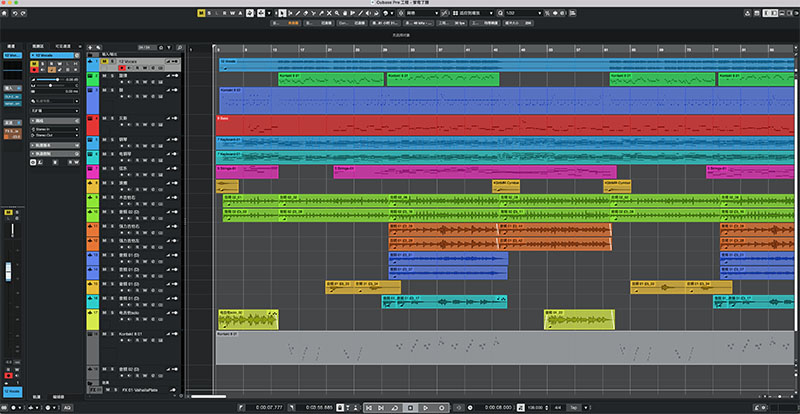This screenshot has width=800, height=414.
Task: Toggle the yellow global Mute M button
Action: [201, 13]
